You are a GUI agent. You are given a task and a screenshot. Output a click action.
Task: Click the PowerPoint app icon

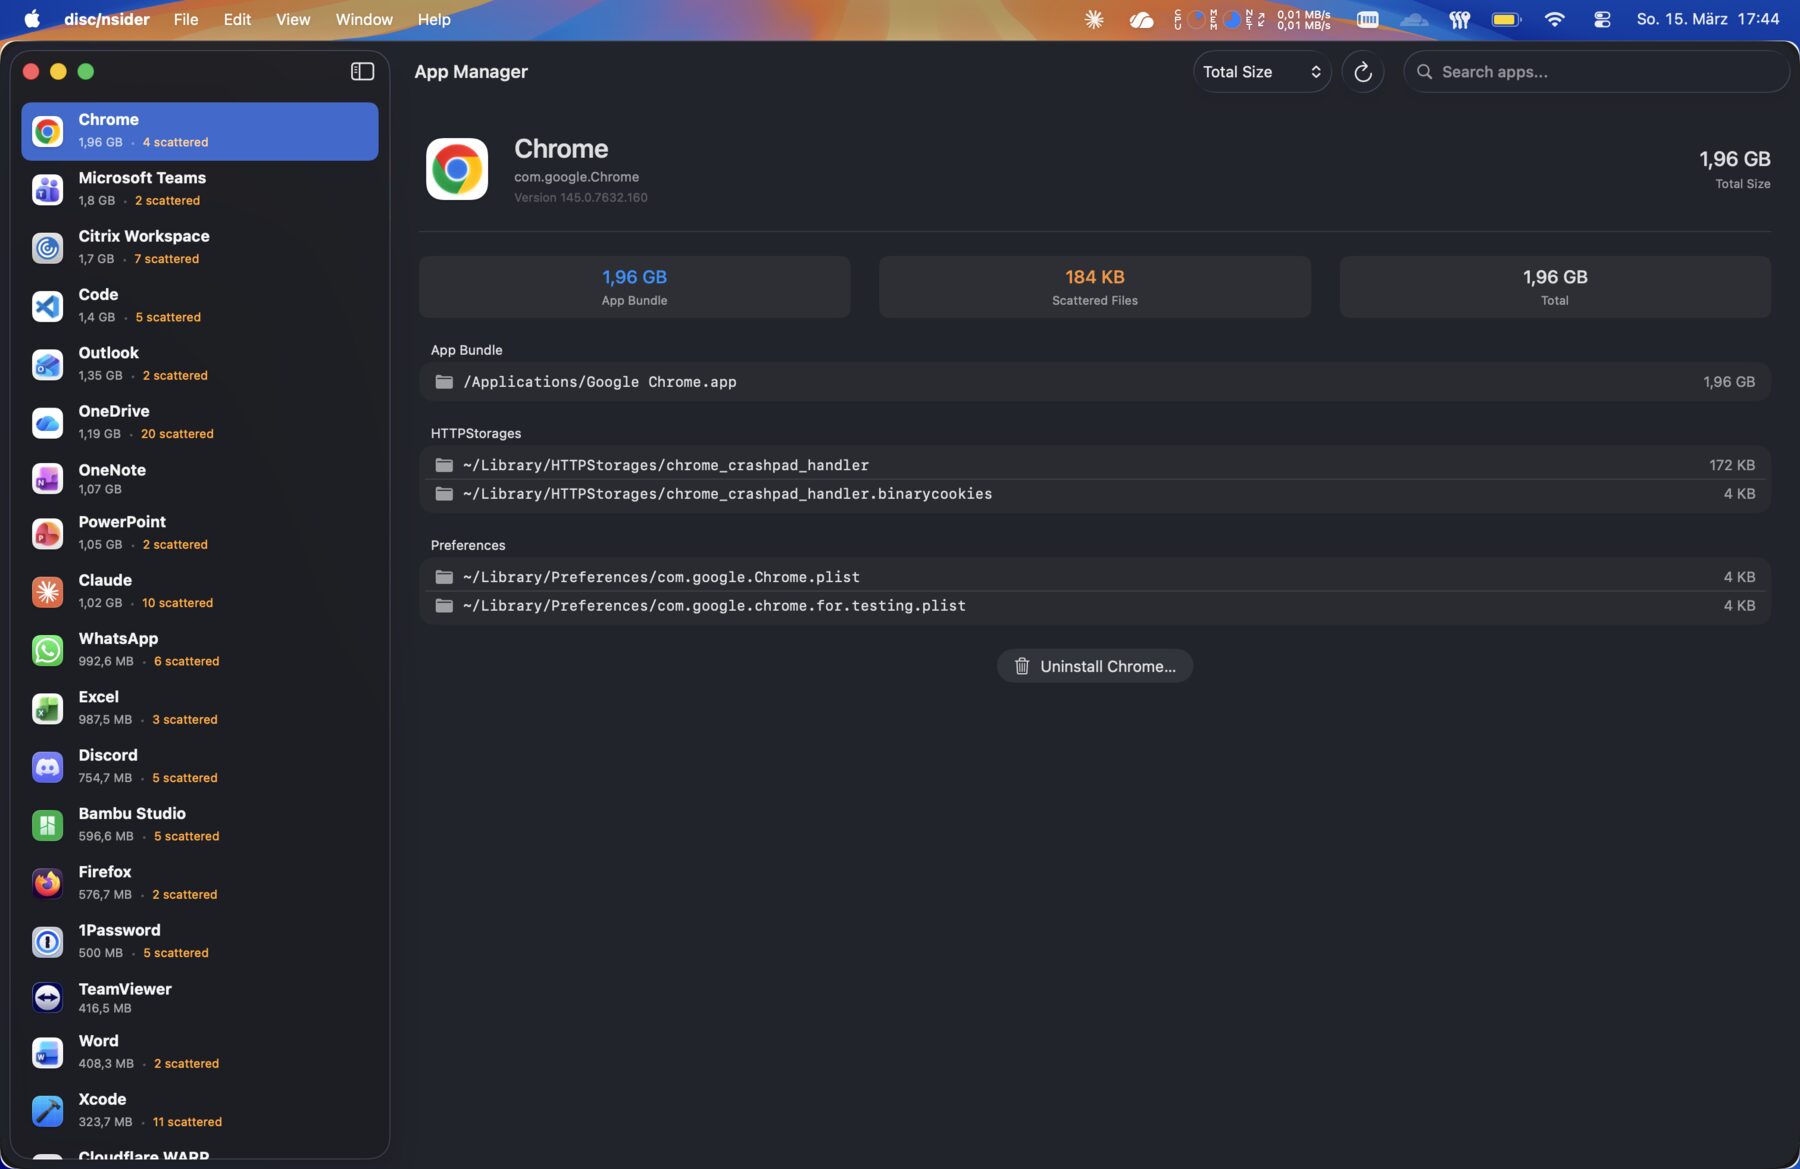click(x=47, y=533)
